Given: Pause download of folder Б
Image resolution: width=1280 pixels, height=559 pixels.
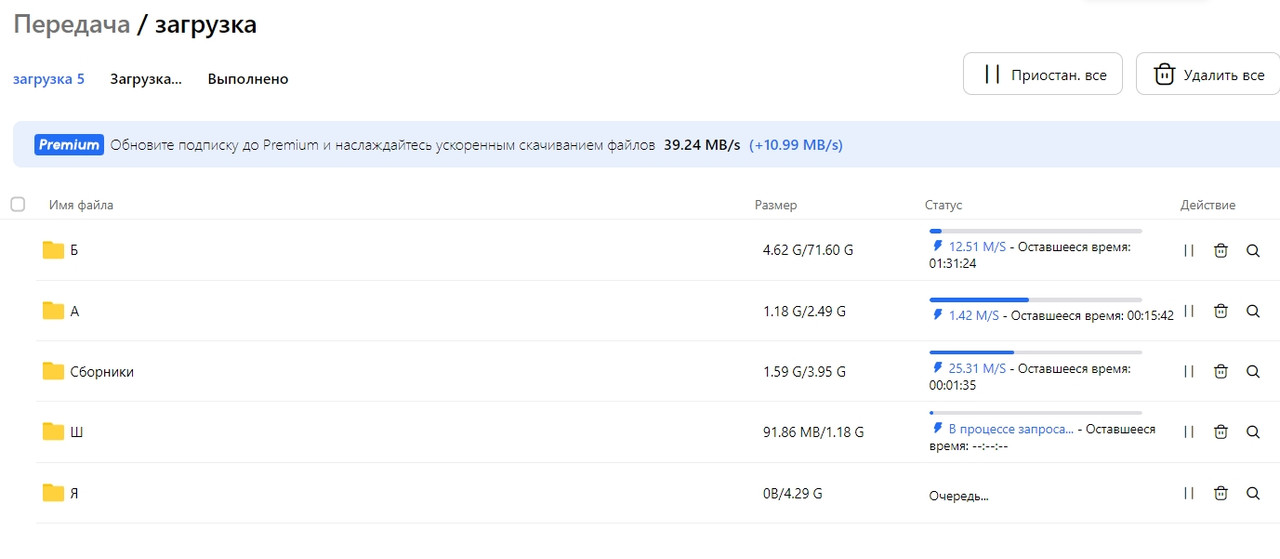Looking at the screenshot, I should [1189, 251].
